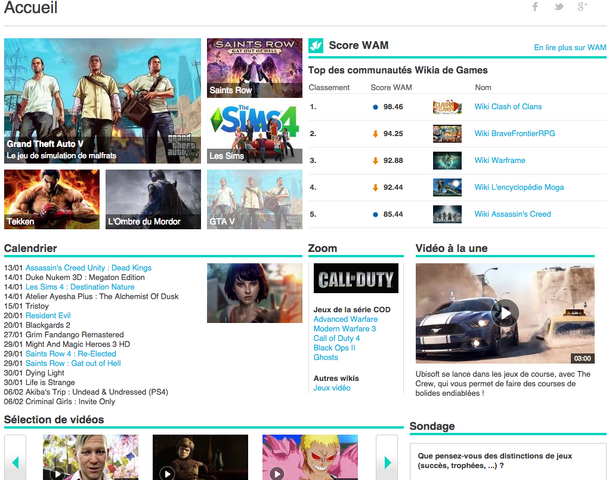Click the Akiba's Trip : Undead & Undressed entry
This screenshot has width=612, height=480.
tap(97, 392)
